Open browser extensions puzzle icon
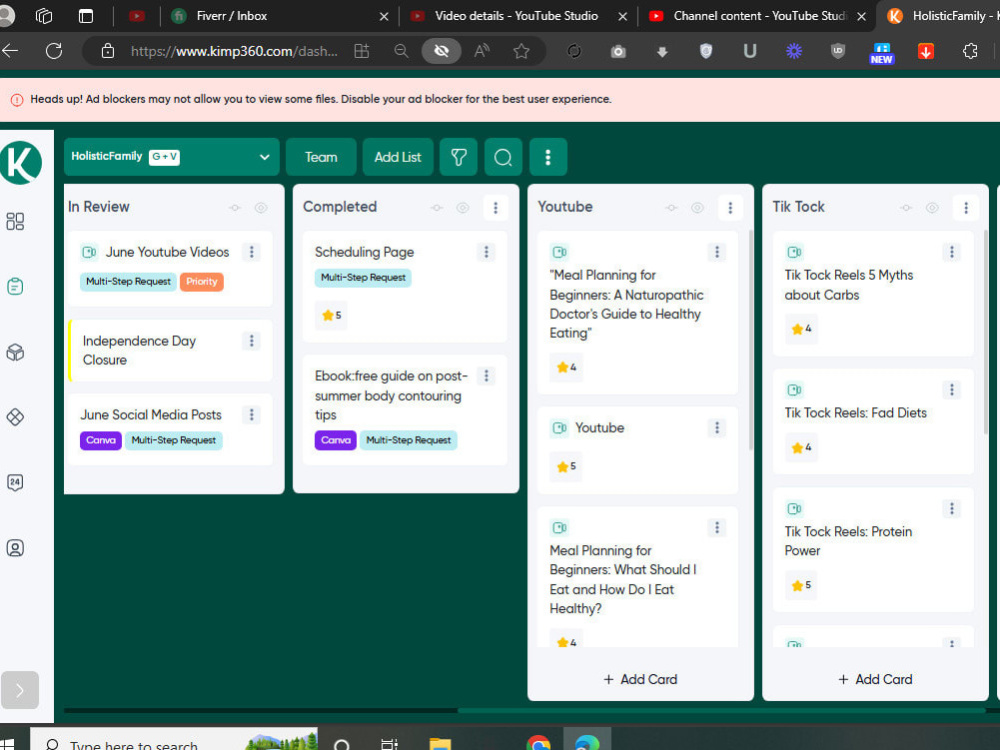 [x=970, y=51]
